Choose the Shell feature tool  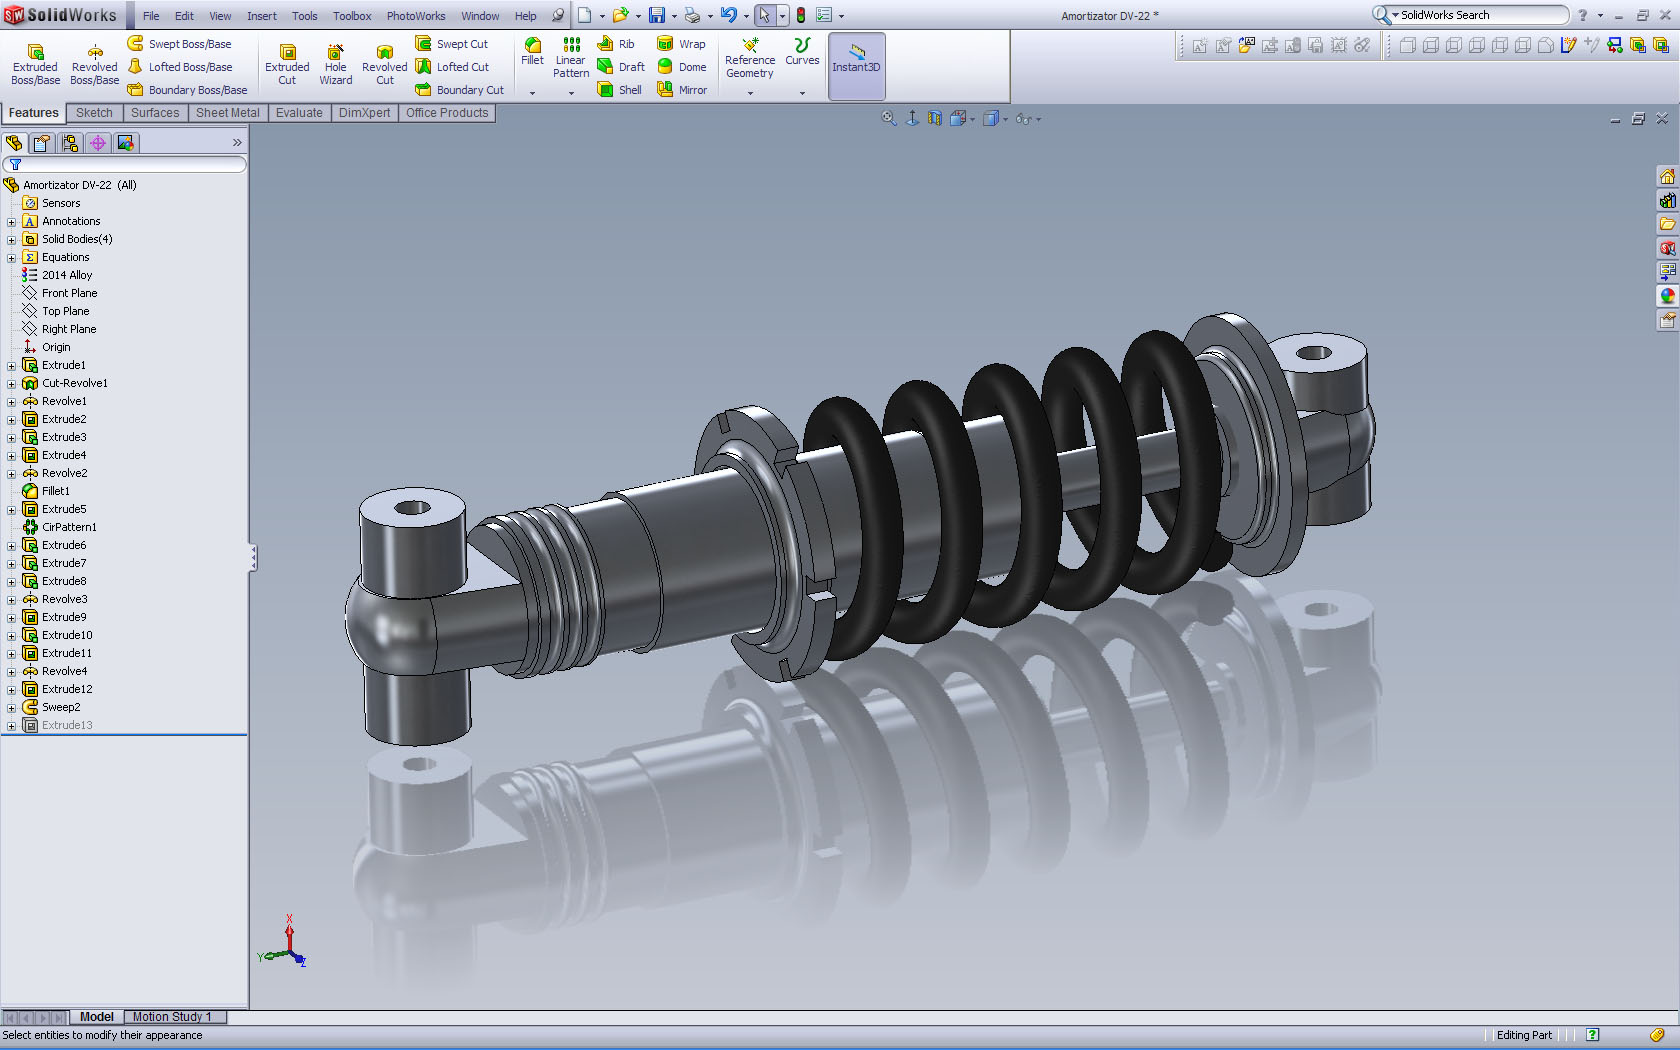point(620,90)
